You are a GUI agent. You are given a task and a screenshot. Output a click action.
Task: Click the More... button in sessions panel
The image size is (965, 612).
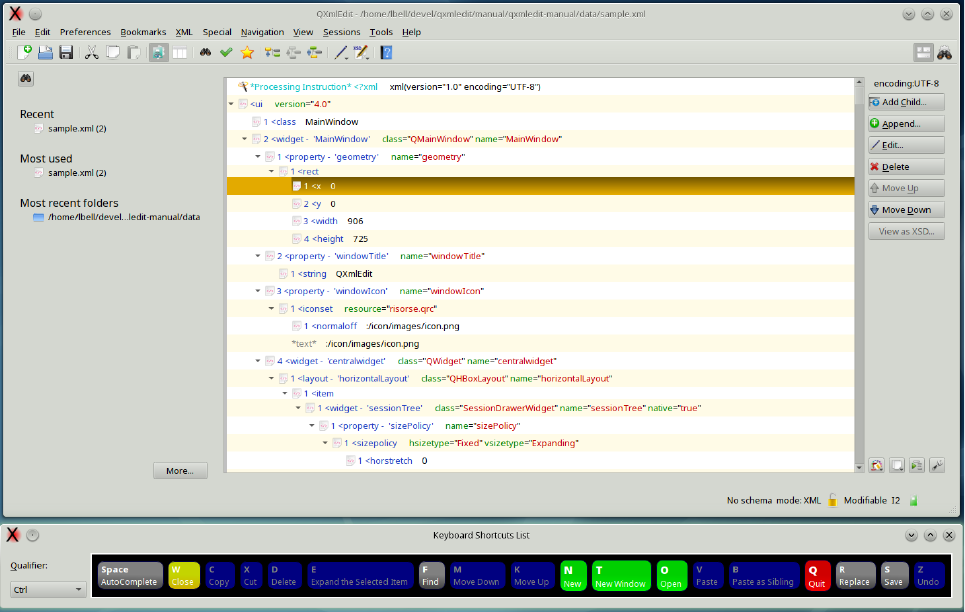[x=180, y=470]
